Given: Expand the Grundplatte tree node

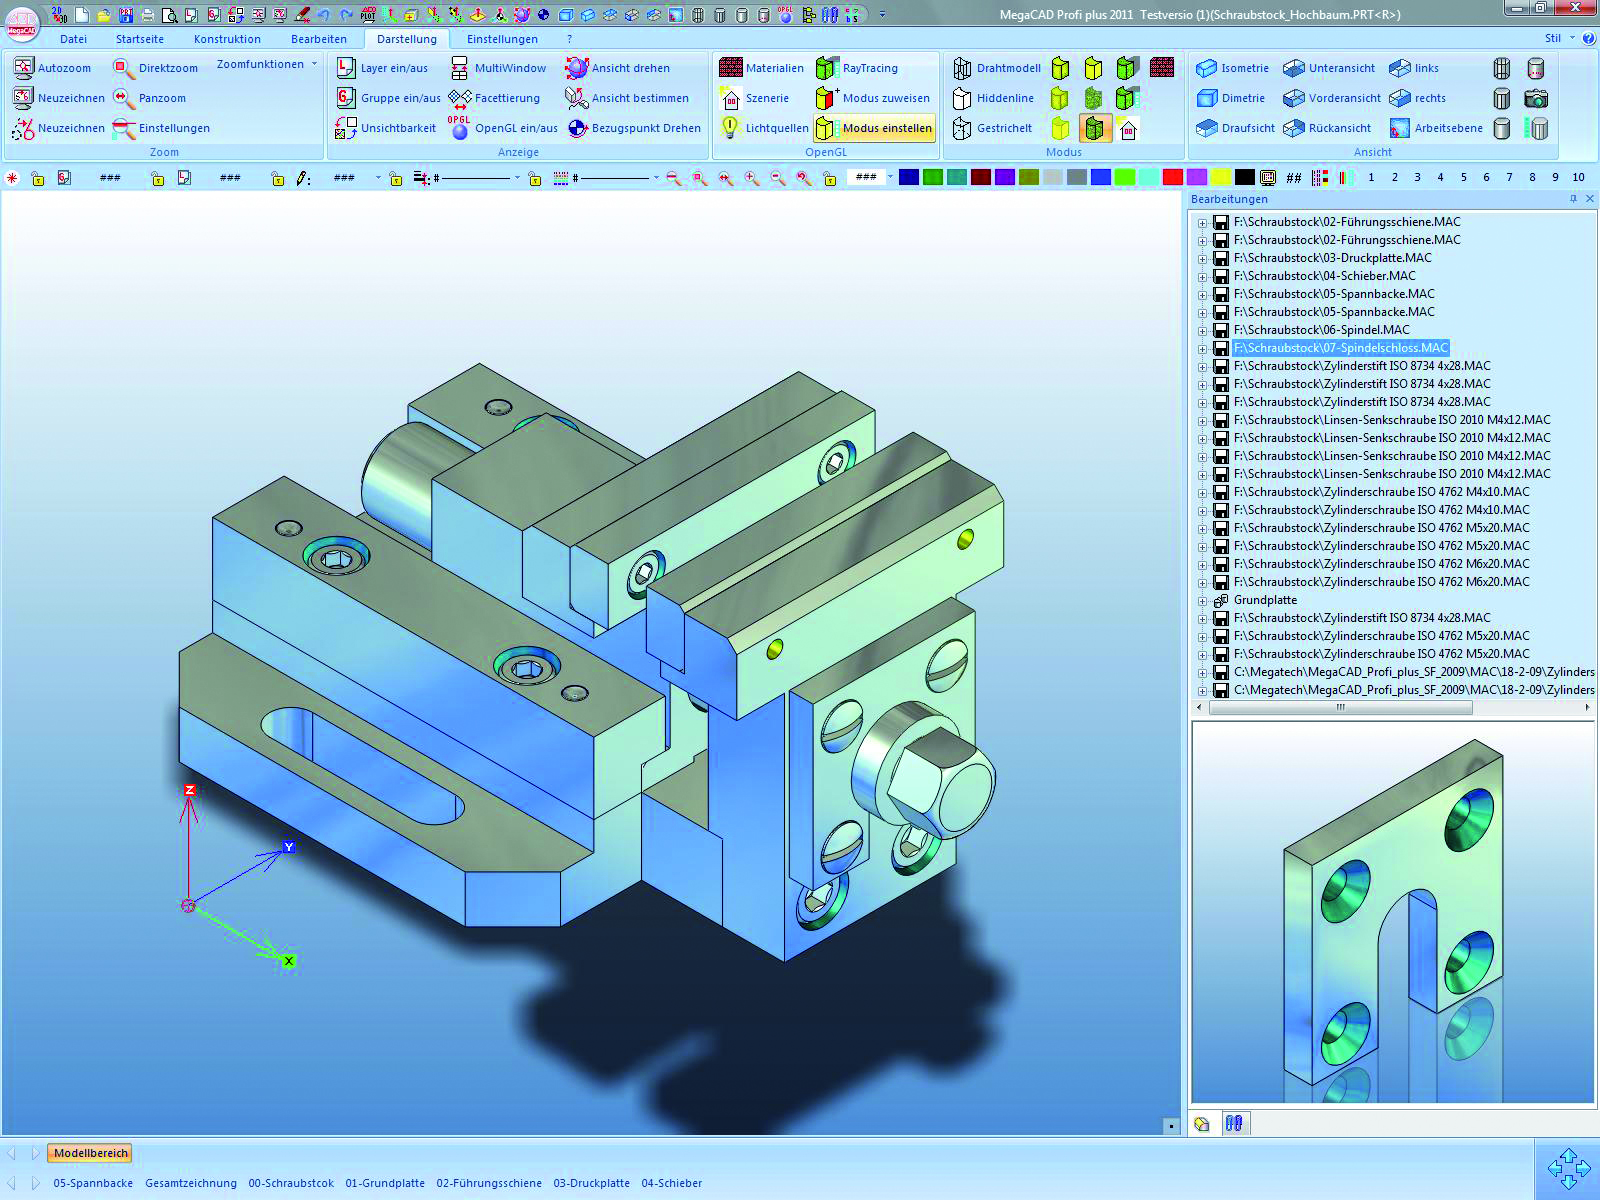Looking at the screenshot, I should 1203,600.
